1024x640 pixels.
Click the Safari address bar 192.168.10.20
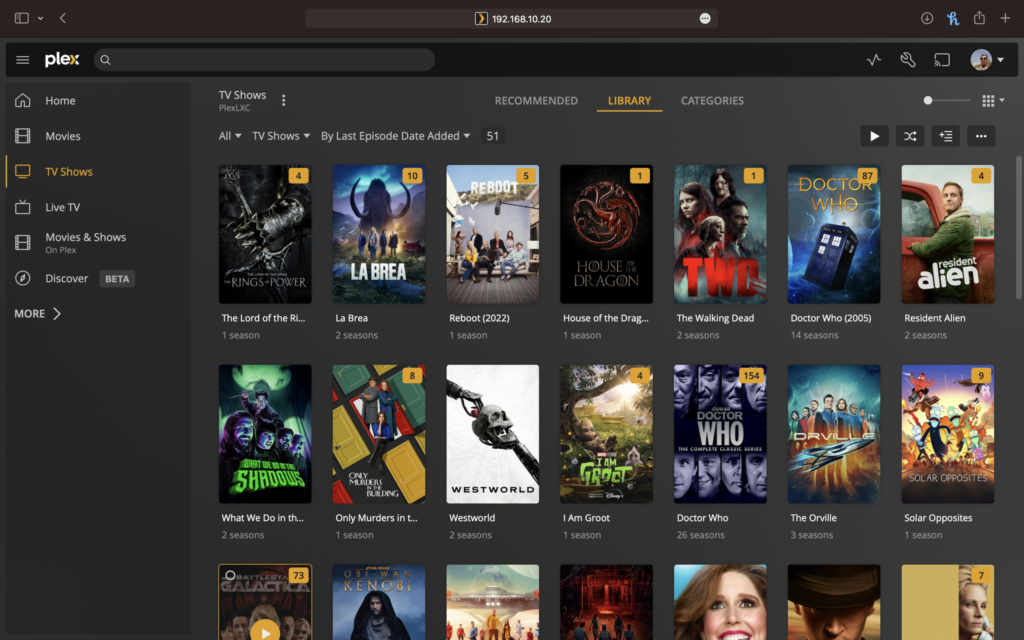coord(511,18)
